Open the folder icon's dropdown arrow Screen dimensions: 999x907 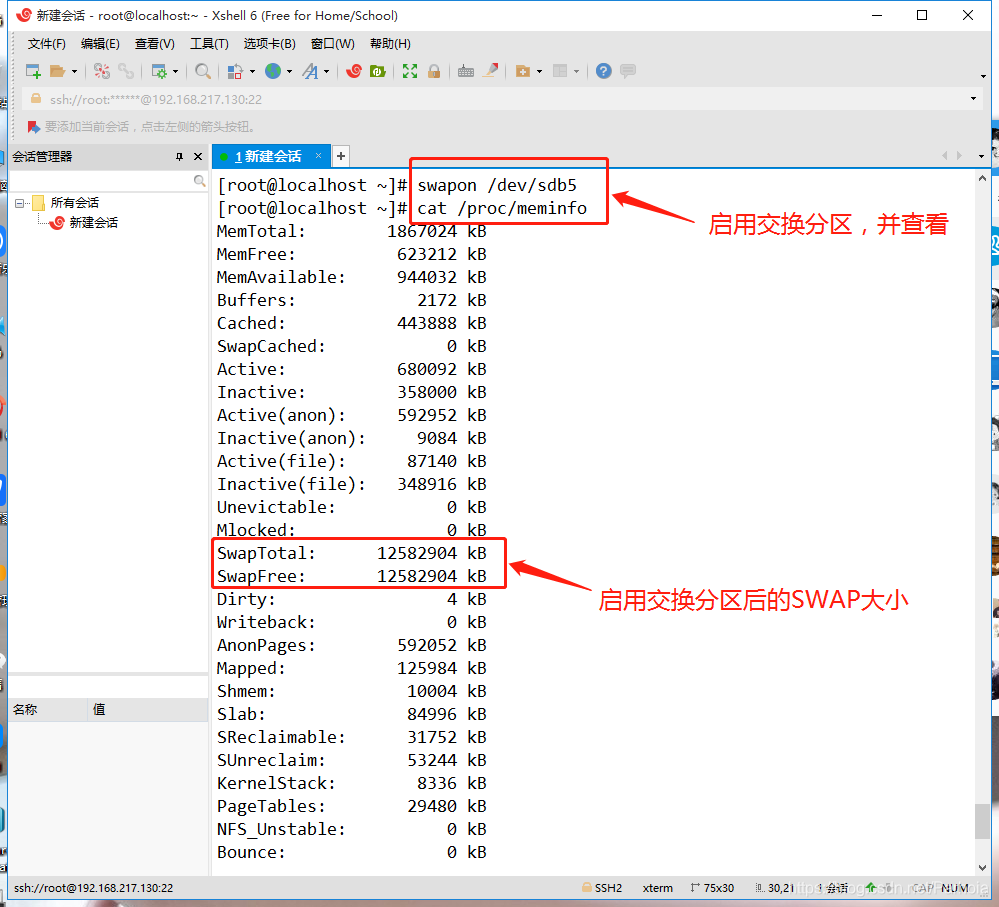click(75, 71)
